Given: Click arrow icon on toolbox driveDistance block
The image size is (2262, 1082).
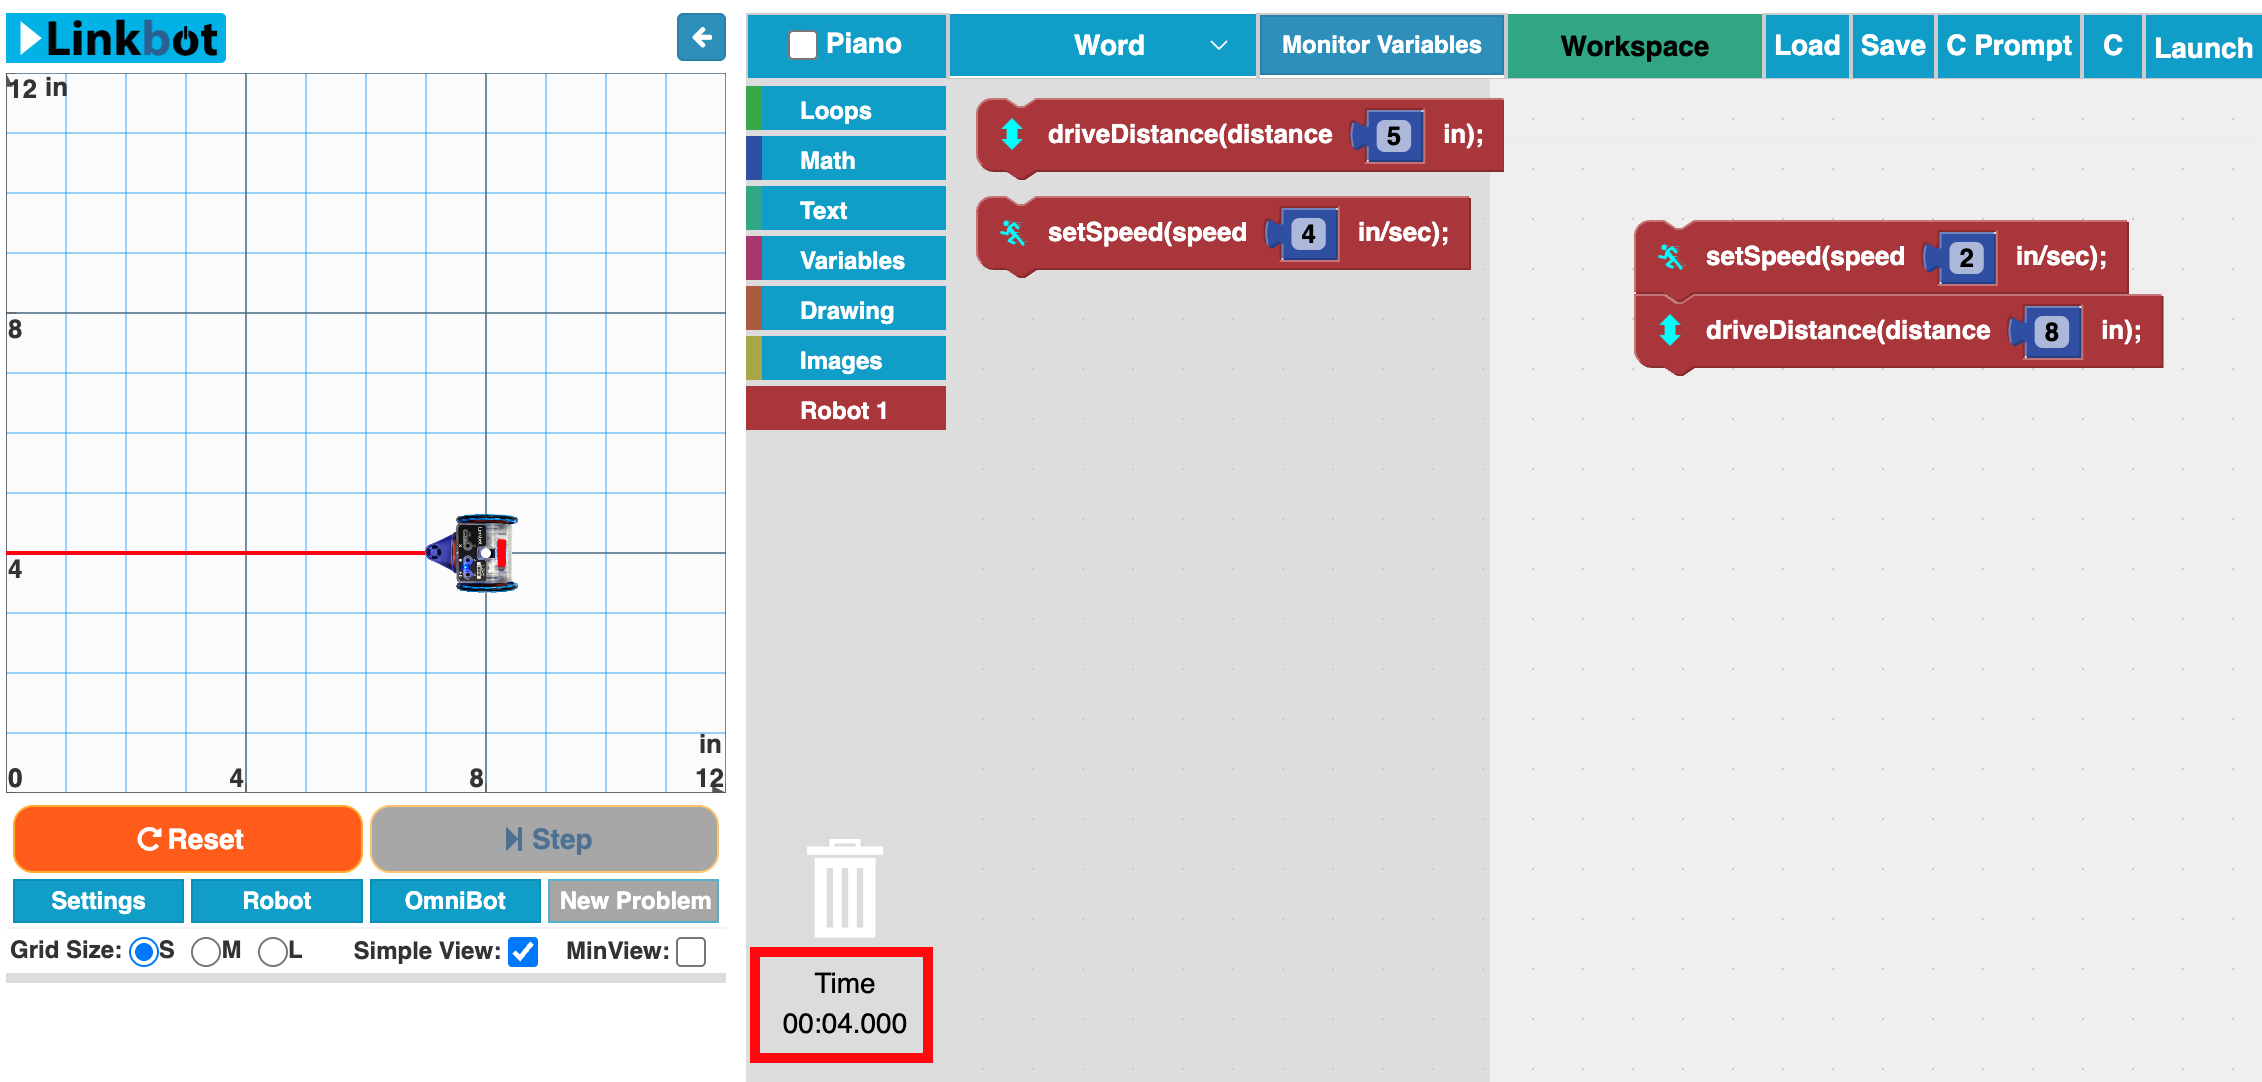Looking at the screenshot, I should click(x=1011, y=134).
